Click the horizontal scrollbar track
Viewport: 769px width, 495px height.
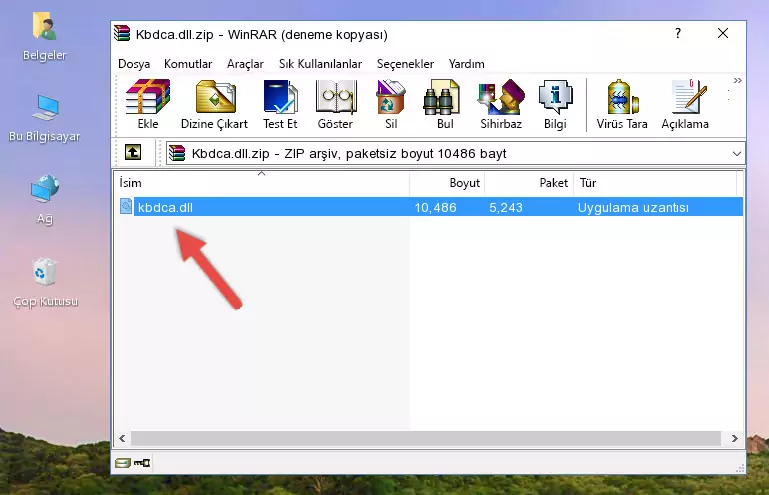426,438
